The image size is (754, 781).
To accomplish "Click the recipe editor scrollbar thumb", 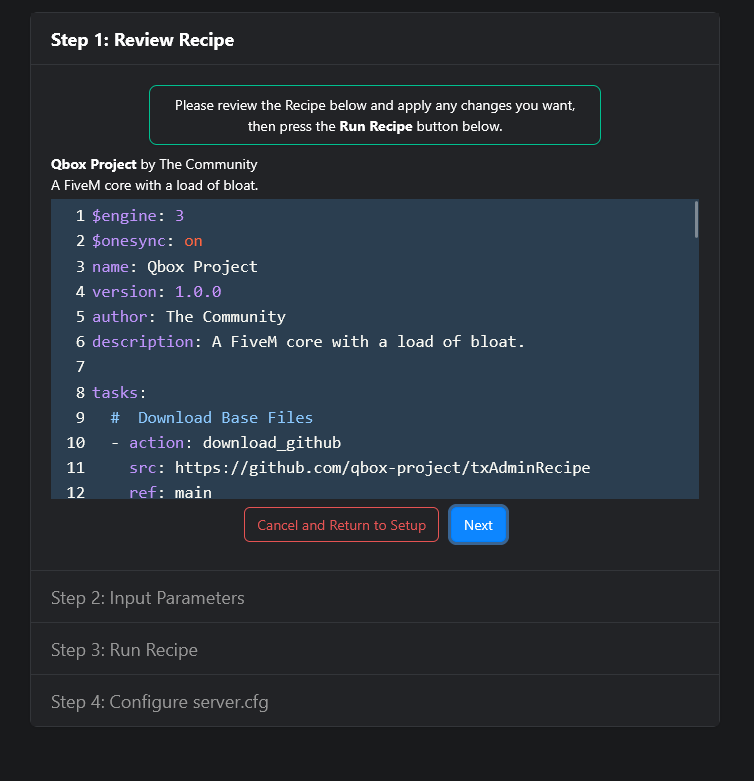I will point(695,220).
